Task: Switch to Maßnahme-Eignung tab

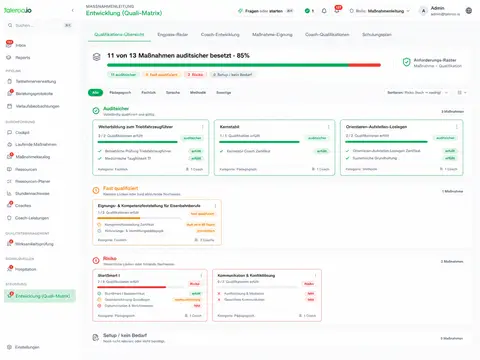Action: 272,34
